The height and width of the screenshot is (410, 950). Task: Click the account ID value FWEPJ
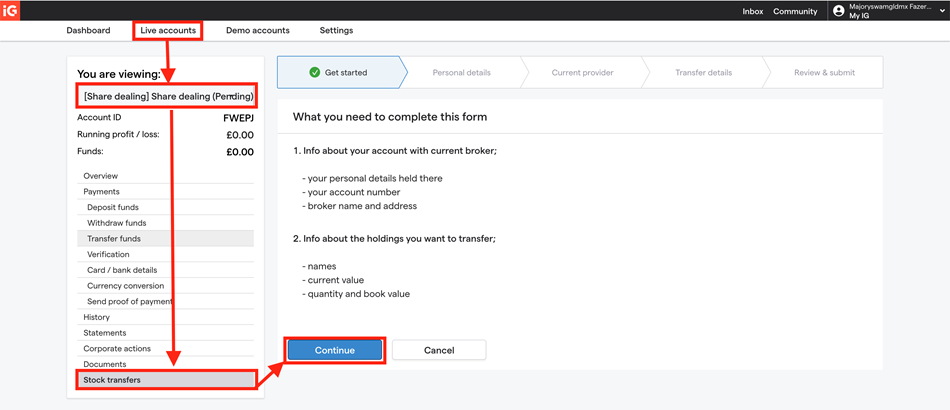tap(239, 119)
